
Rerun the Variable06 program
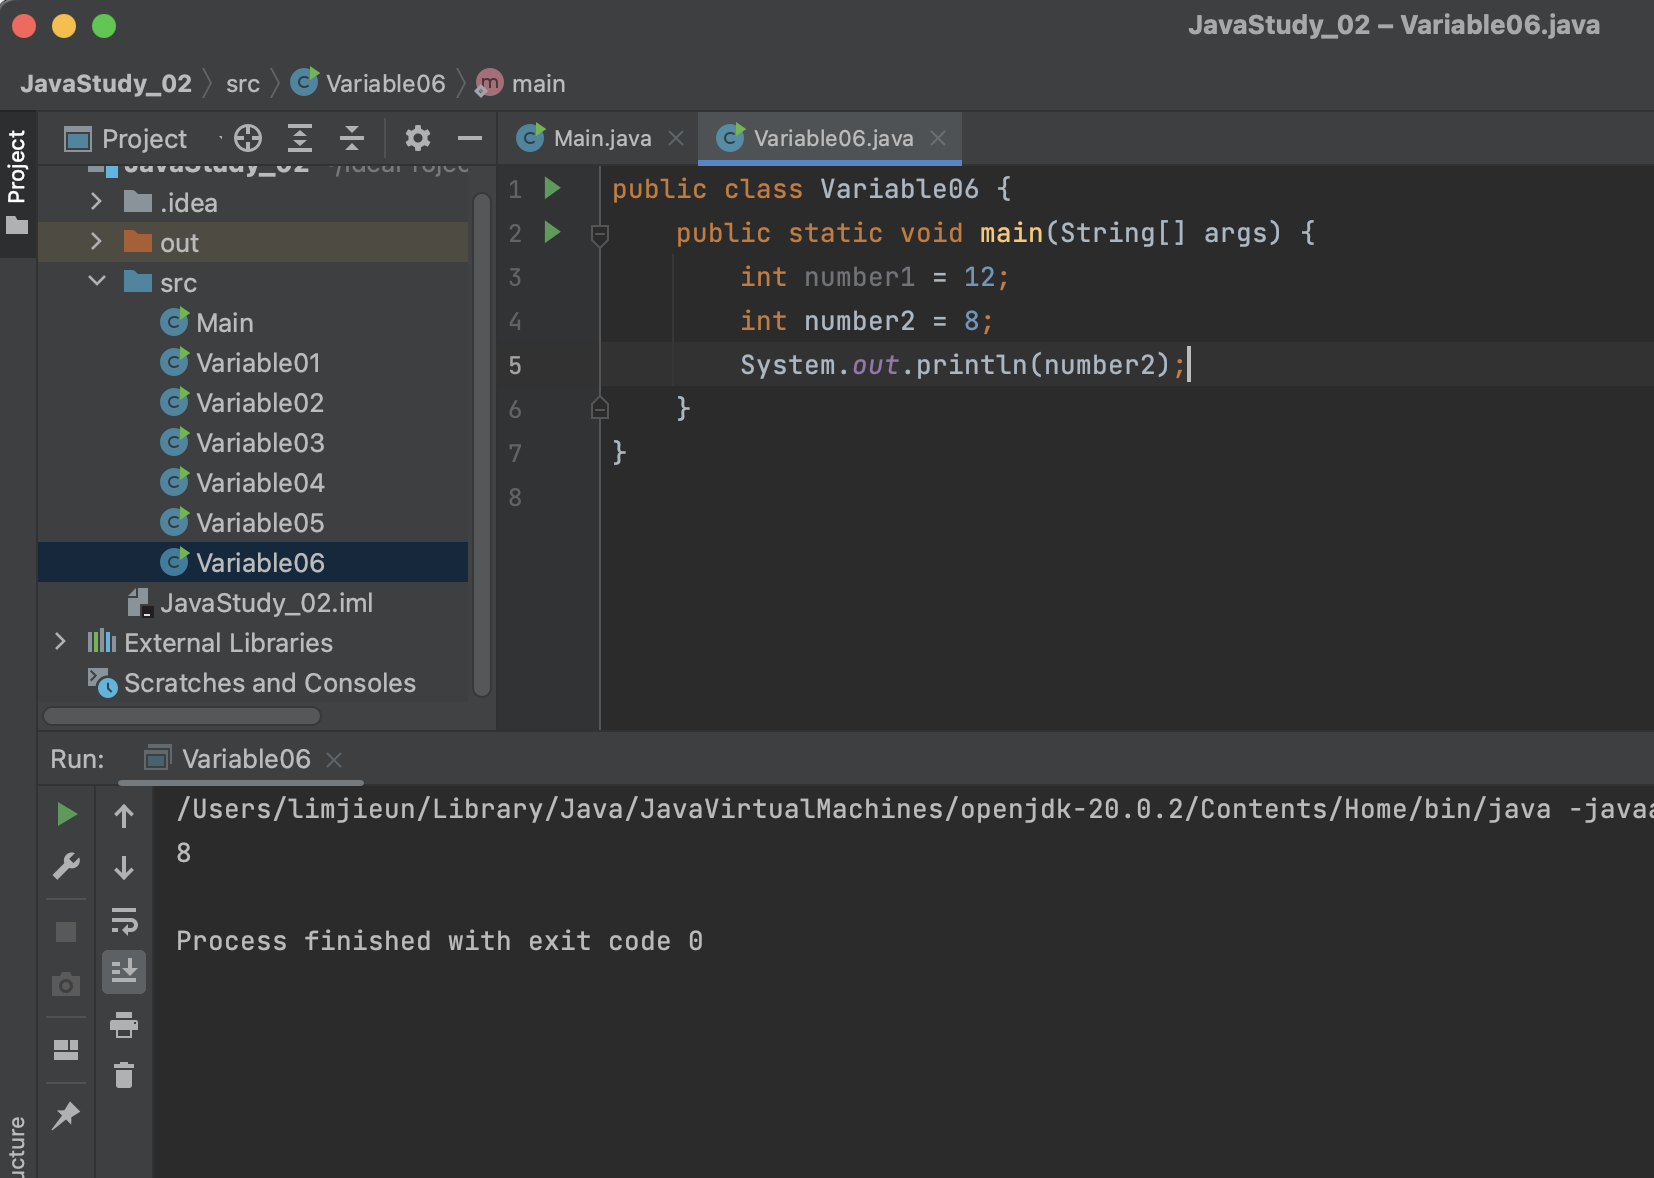coord(65,813)
